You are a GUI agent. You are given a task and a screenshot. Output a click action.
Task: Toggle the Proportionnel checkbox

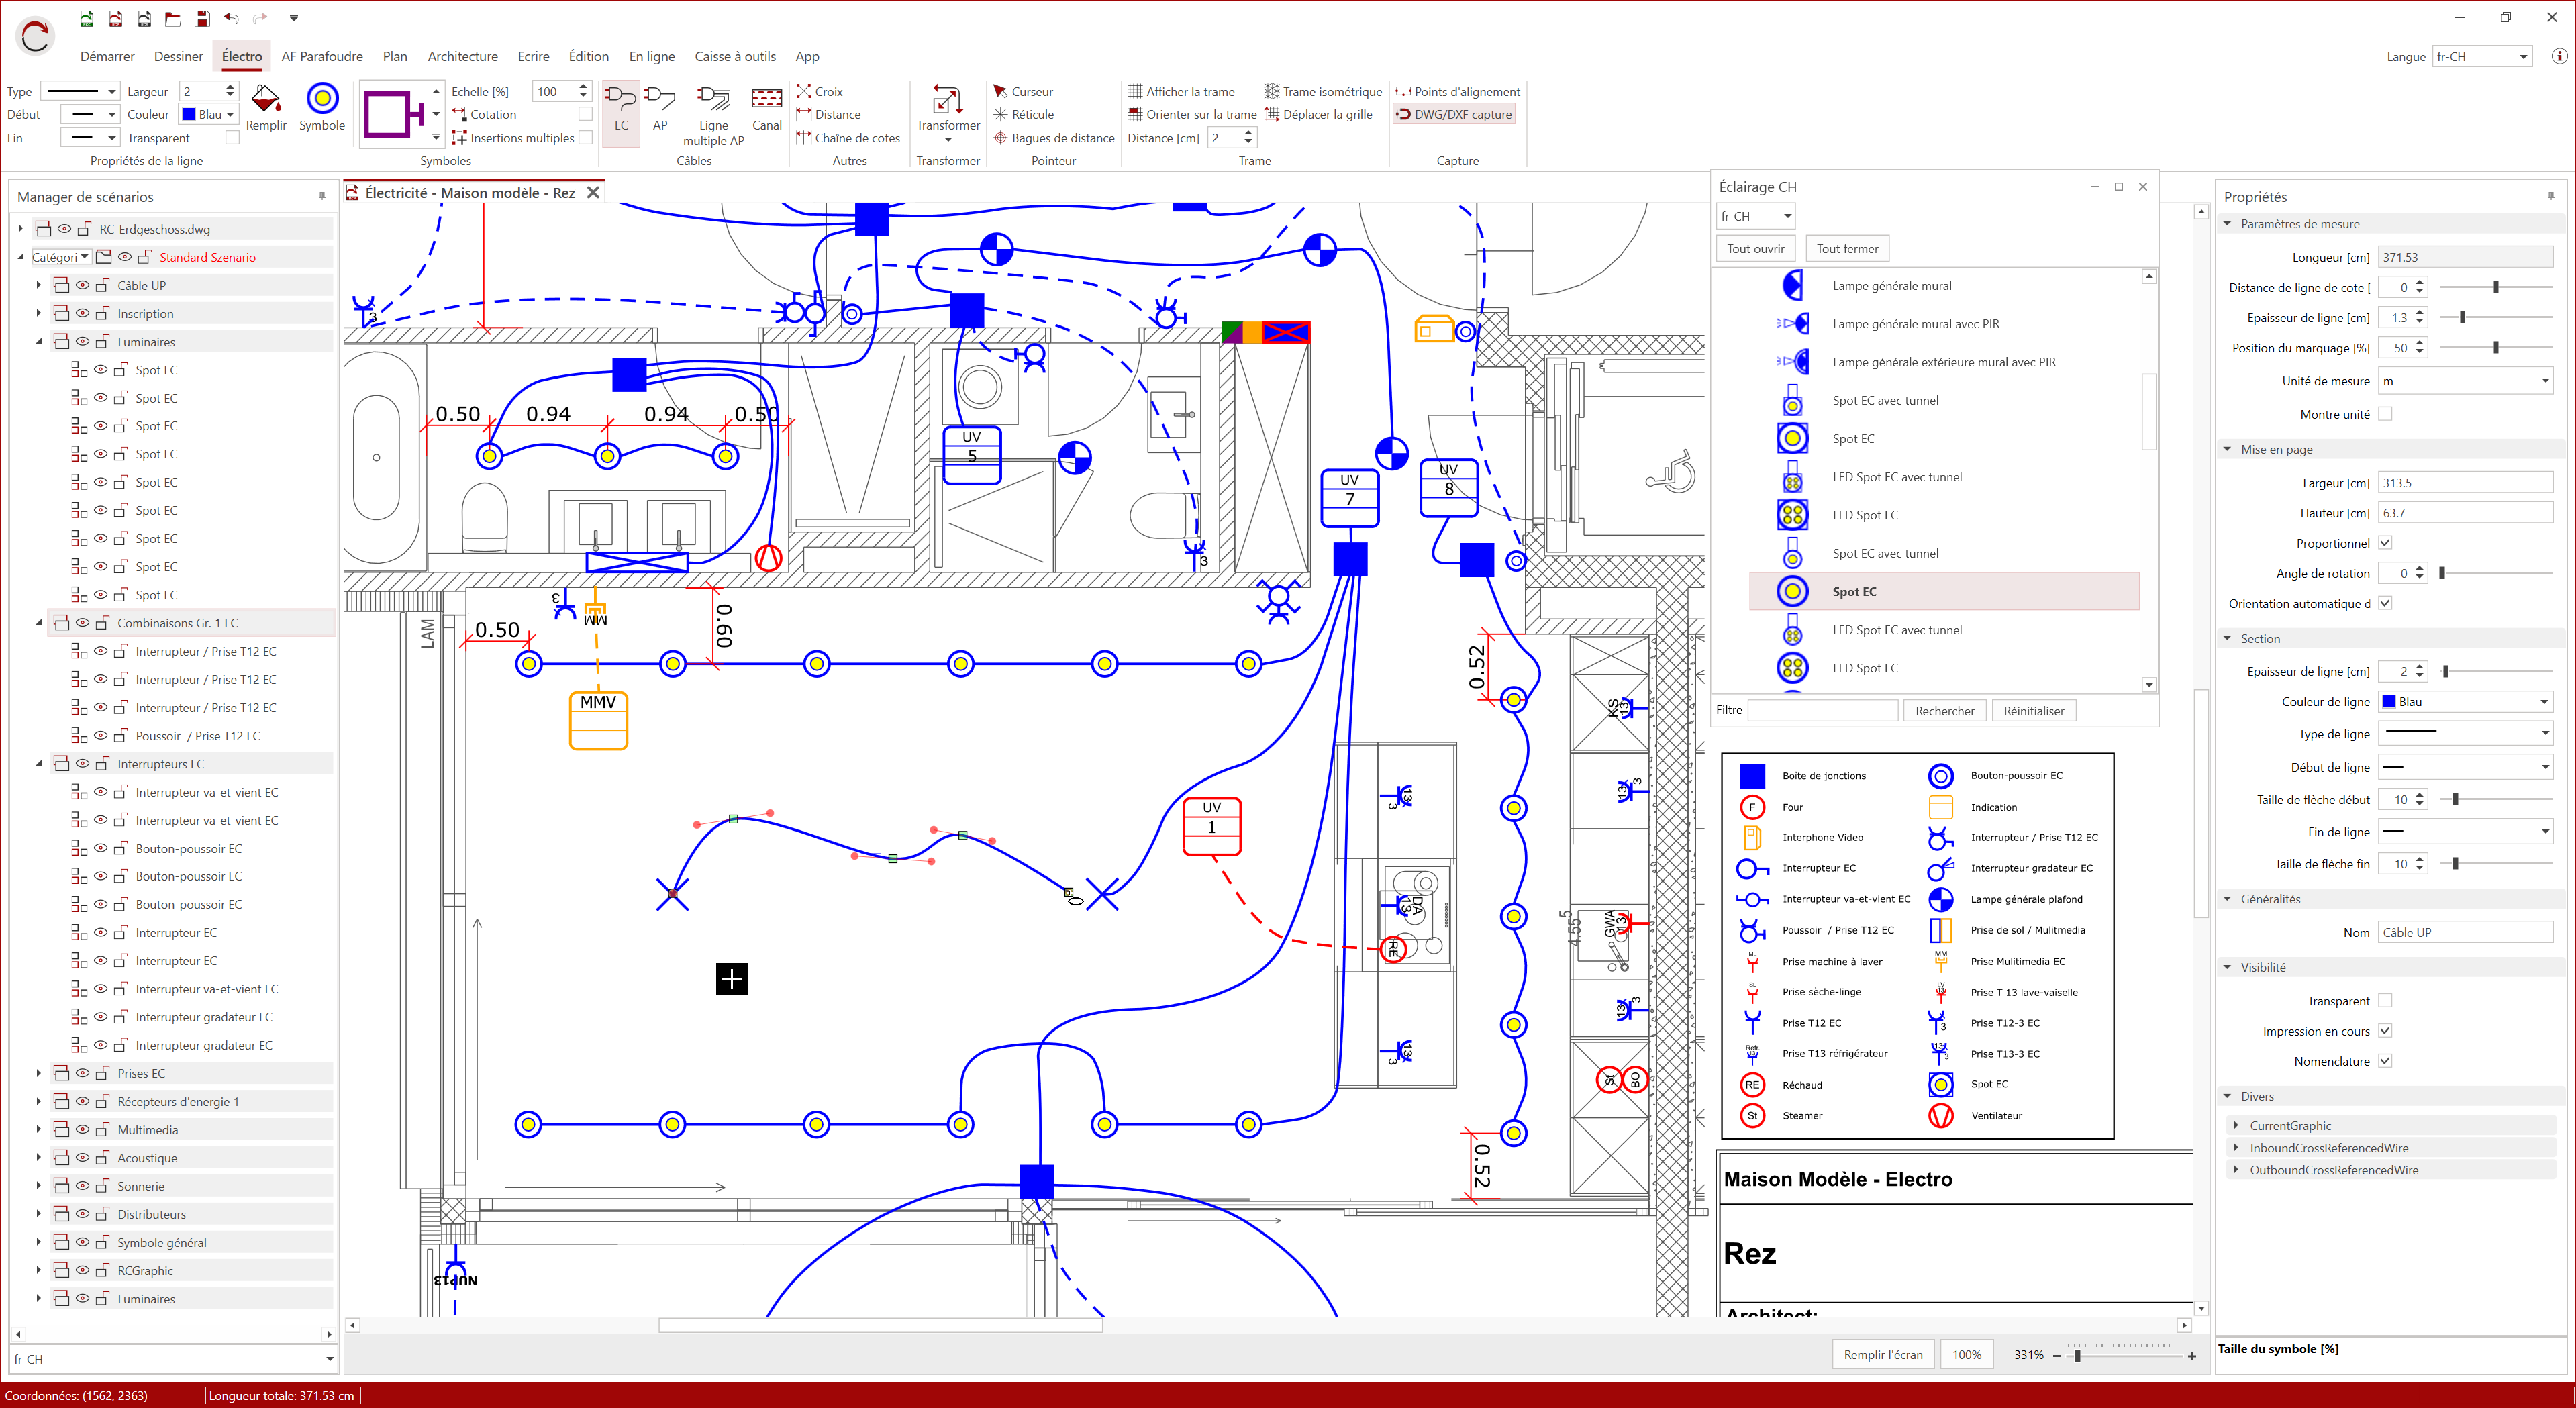click(2385, 543)
